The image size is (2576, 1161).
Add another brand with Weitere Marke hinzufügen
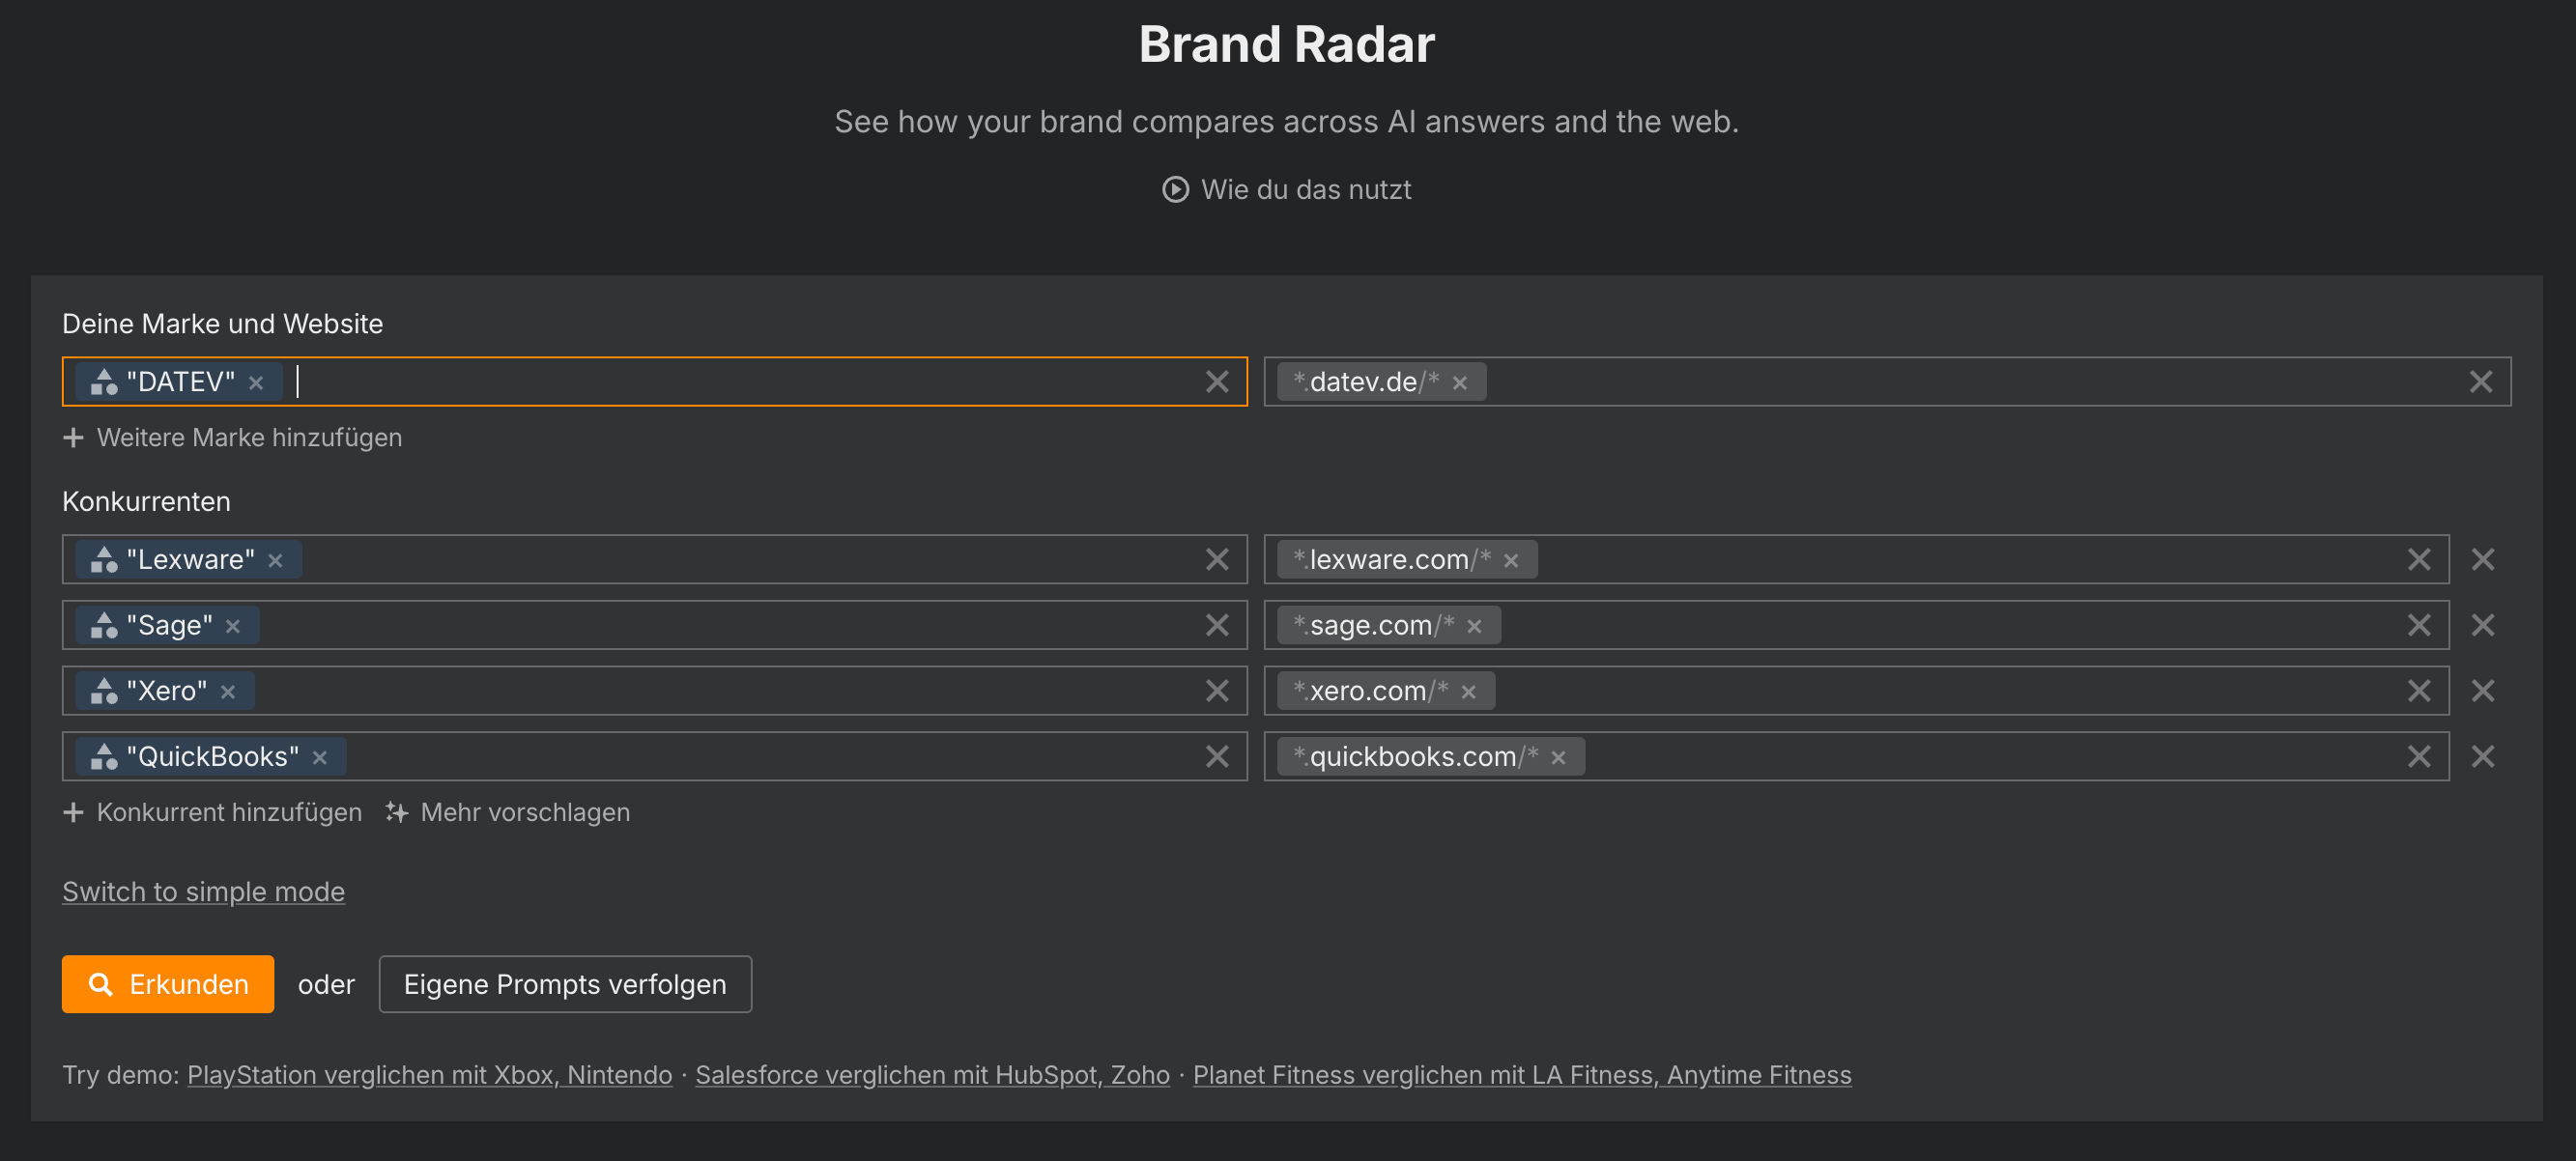coord(232,438)
